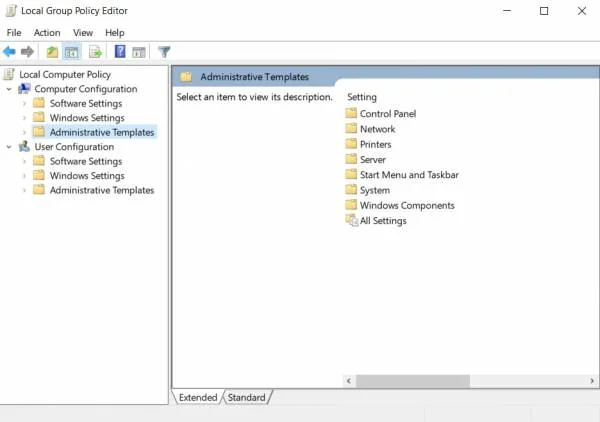Viewport: 600px width, 422px height.
Task: Click folder icon beside Start Menu and Taskbar
Action: 351,174
